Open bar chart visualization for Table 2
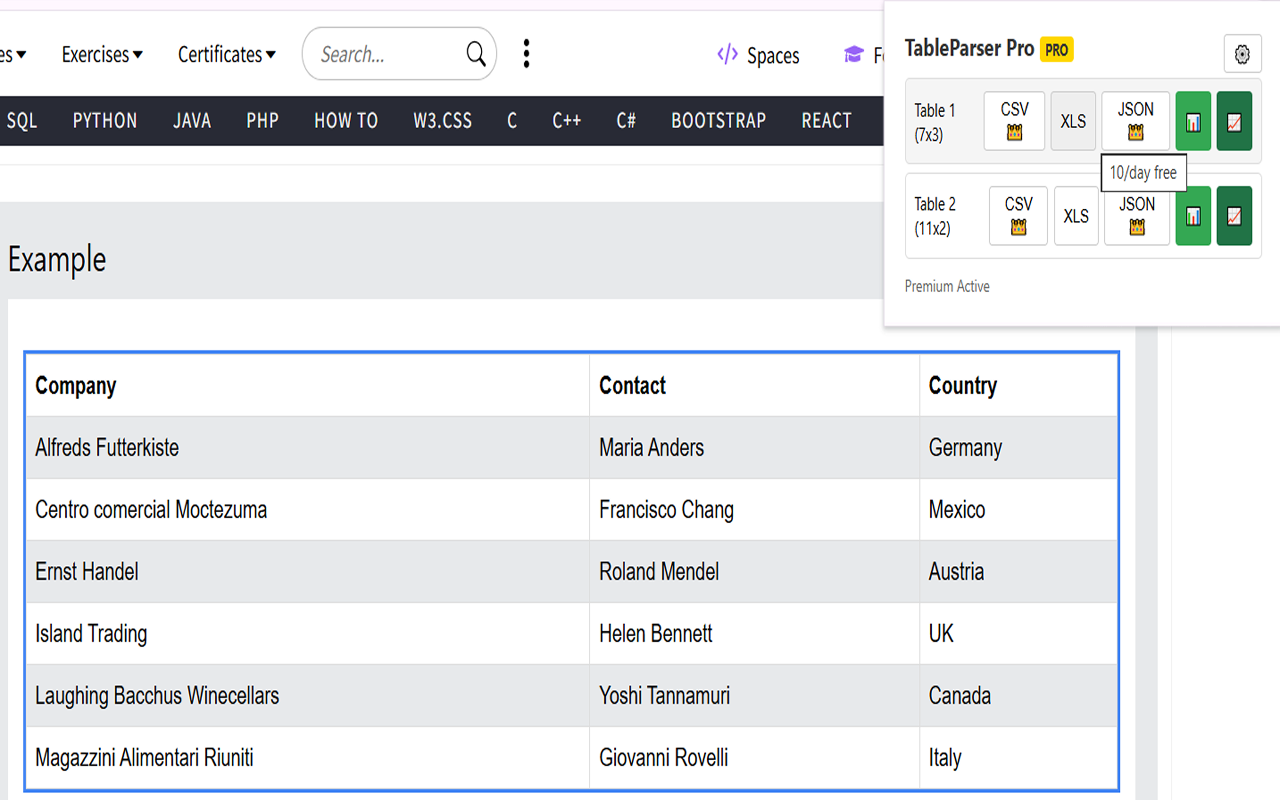Viewport: 1280px width, 800px height. [x=1193, y=215]
